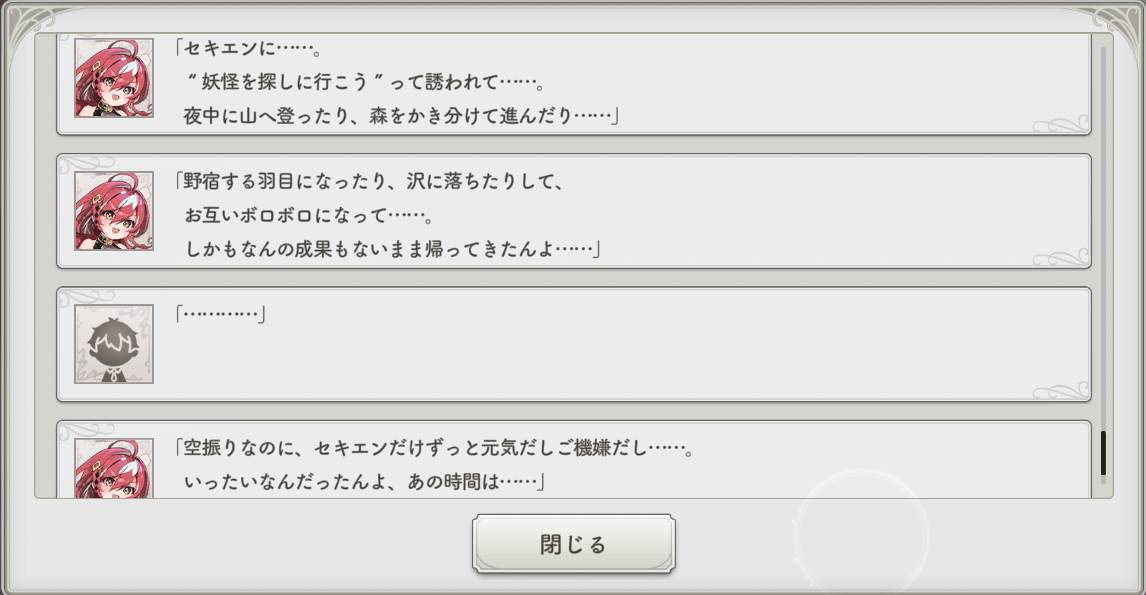The height and width of the screenshot is (595, 1146).
Task: Select the 「…………」 silent dialogue entry
Action: (x=574, y=344)
